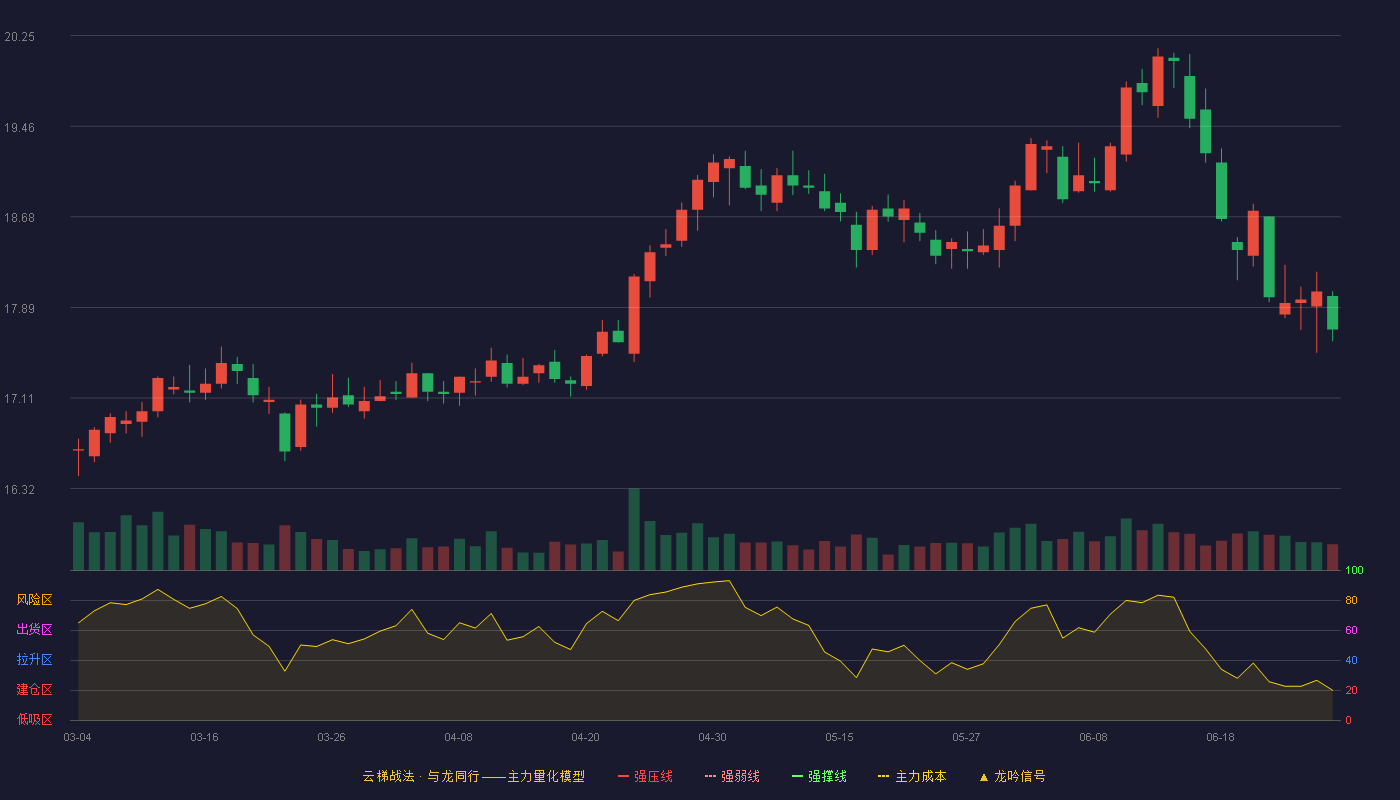The height and width of the screenshot is (800, 1400).
Task: Click the 05-15 date axis label
Action: pyautogui.click(x=839, y=737)
